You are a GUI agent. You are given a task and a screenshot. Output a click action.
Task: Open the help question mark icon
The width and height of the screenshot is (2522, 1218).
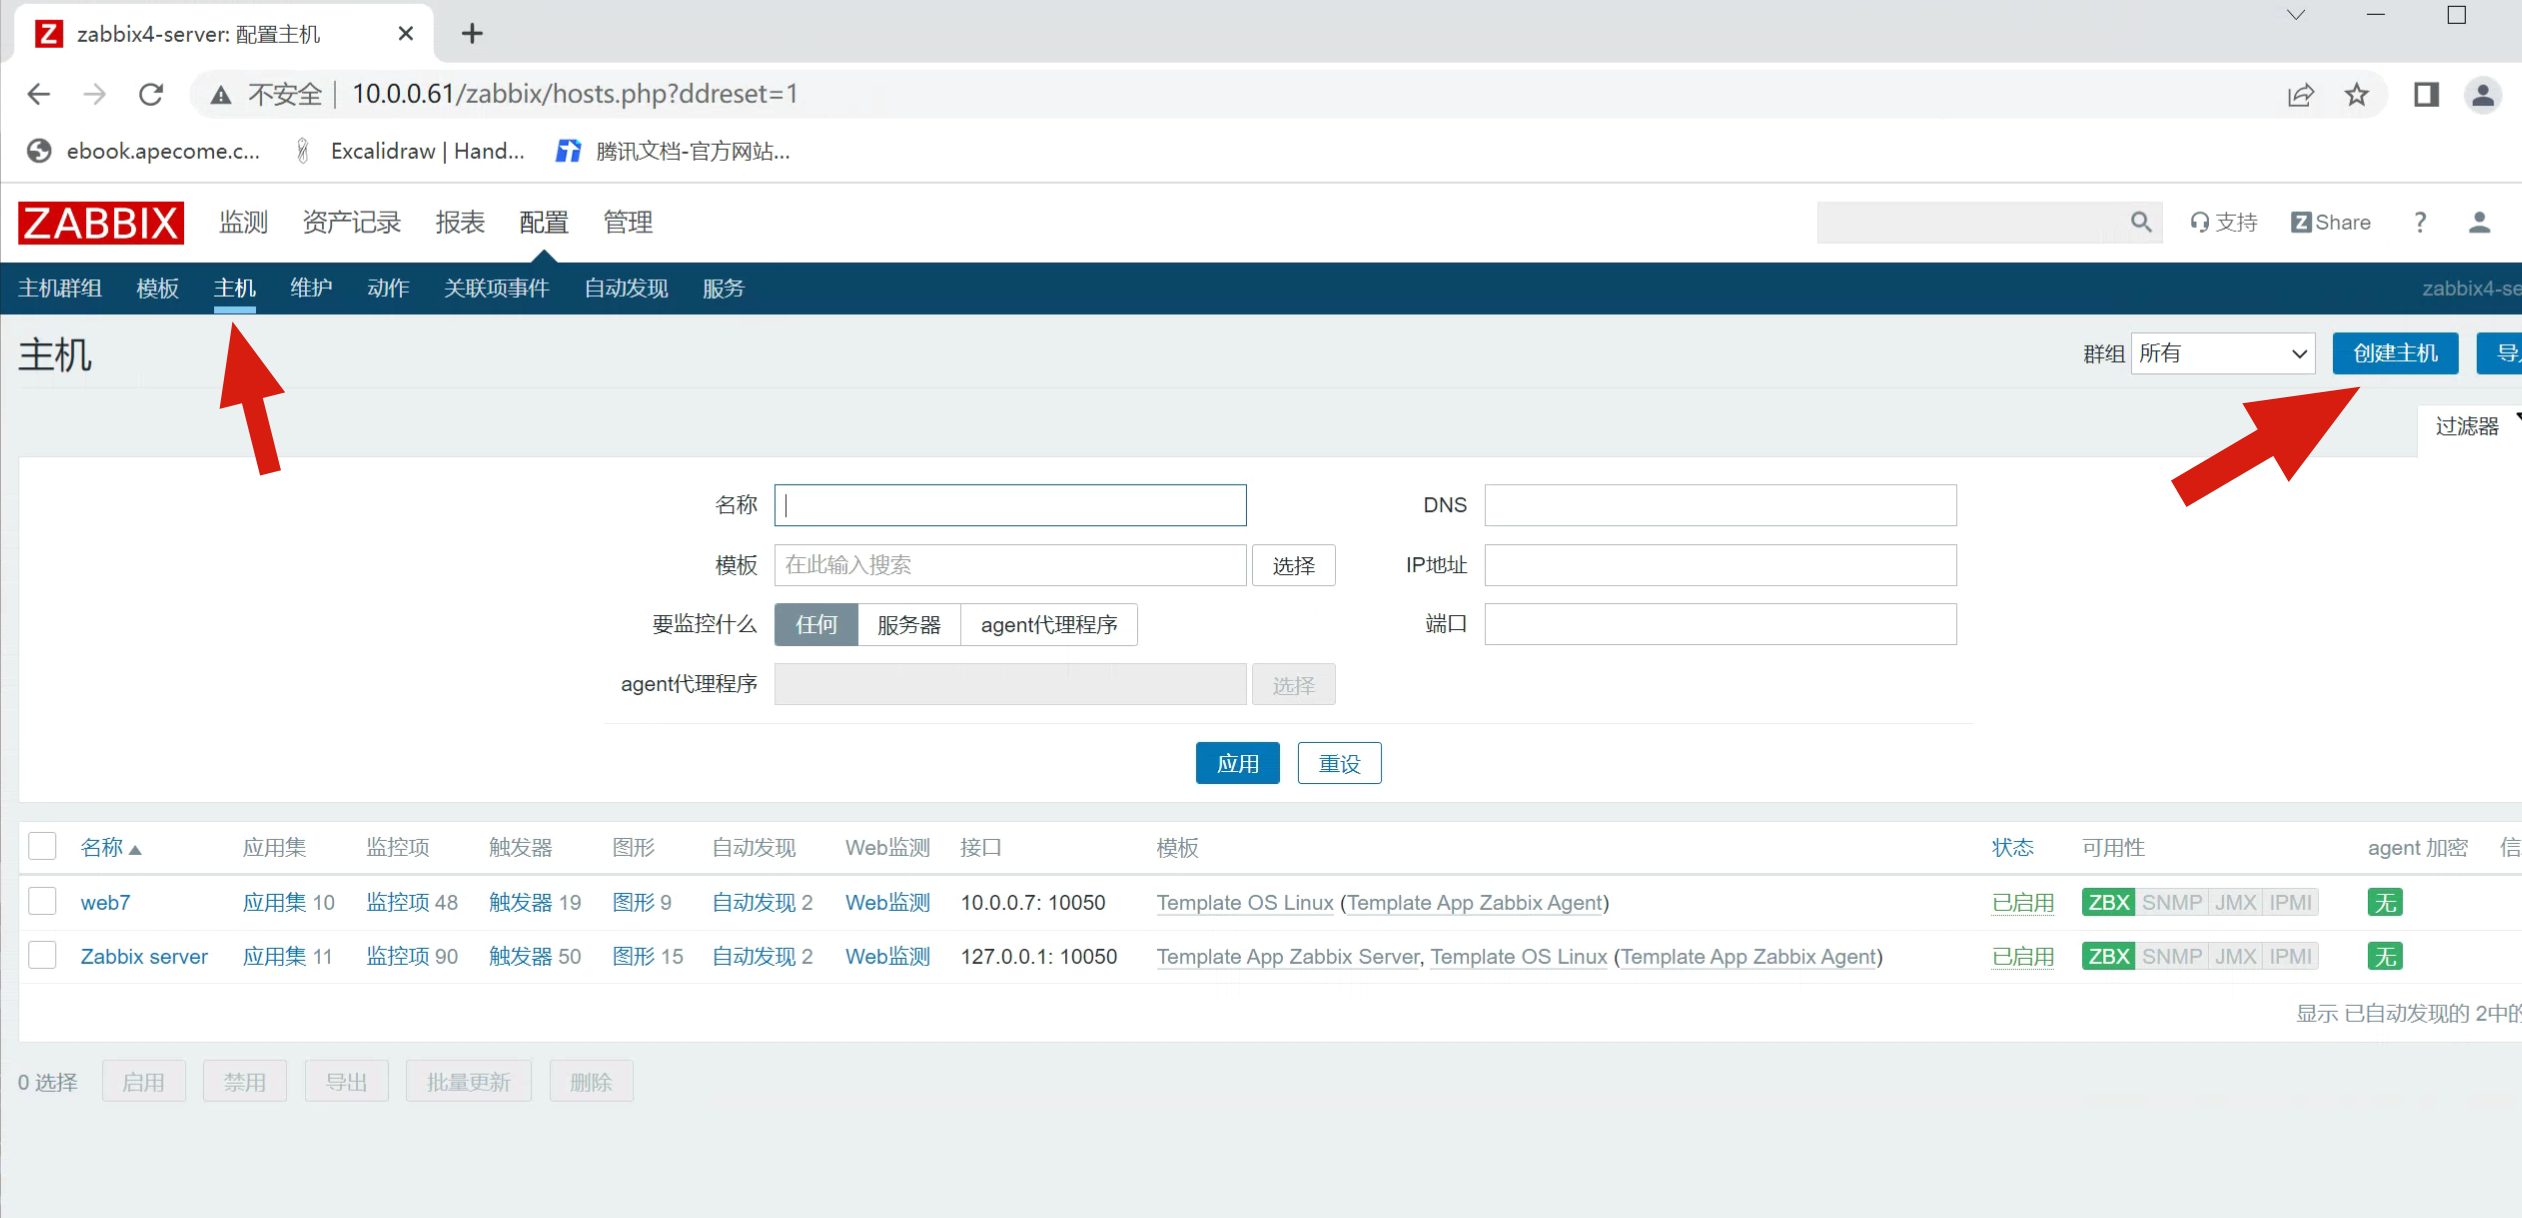(2419, 222)
